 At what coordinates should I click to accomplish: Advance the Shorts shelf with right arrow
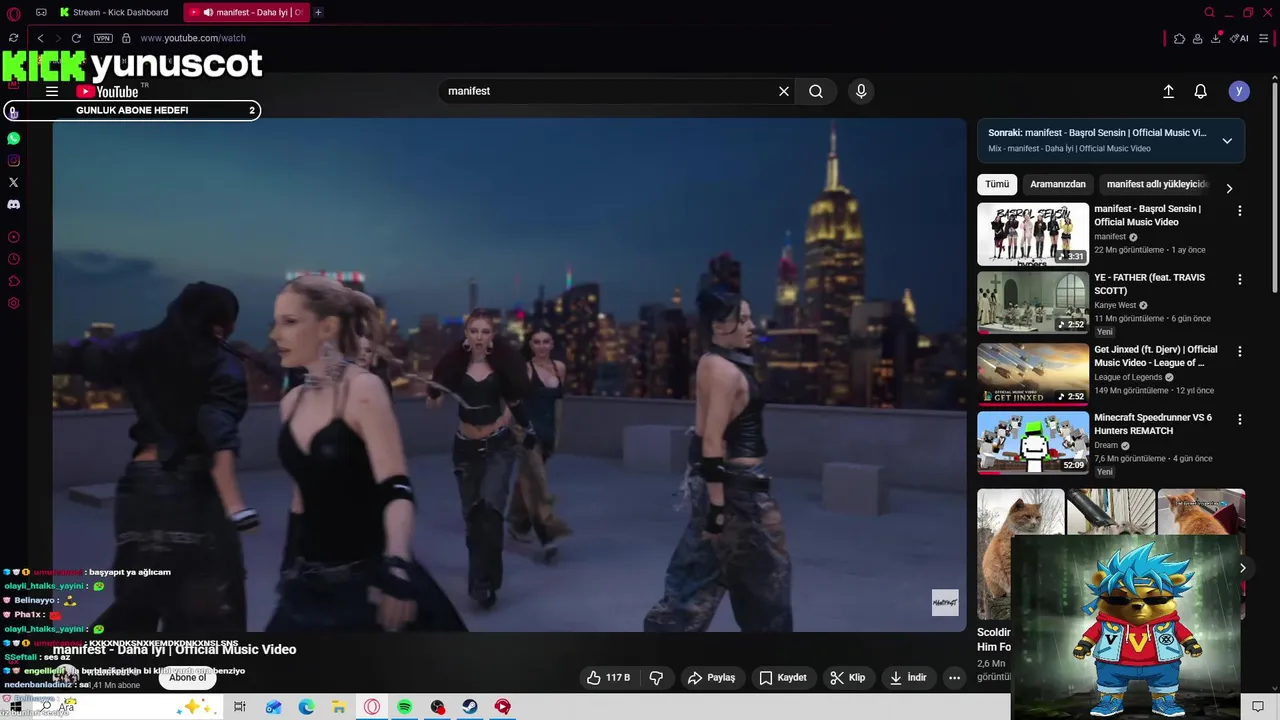(x=1242, y=568)
